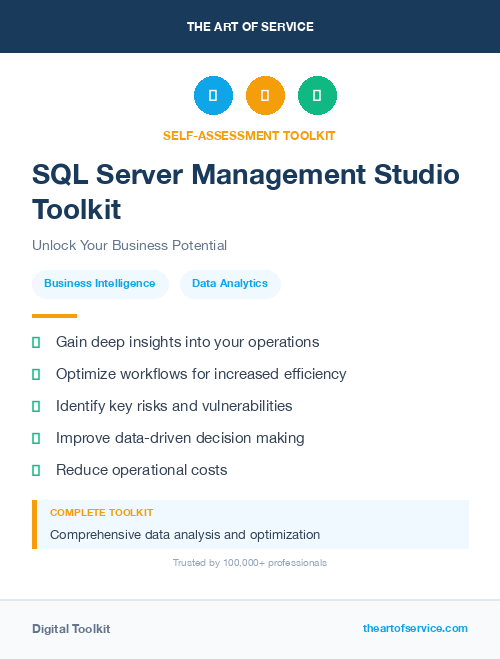This screenshot has height=659, width=500.
Task: Open theartofservice.com link
Action: [415, 628]
